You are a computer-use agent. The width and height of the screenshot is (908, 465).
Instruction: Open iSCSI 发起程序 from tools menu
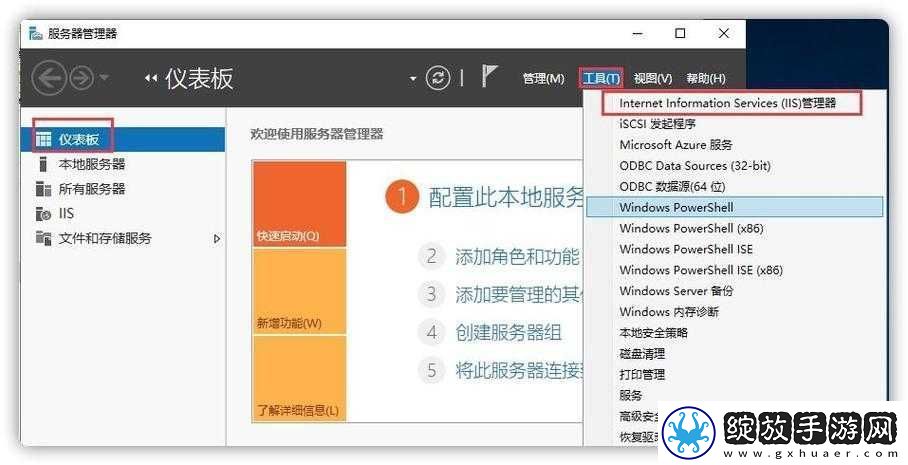[x=657, y=124]
